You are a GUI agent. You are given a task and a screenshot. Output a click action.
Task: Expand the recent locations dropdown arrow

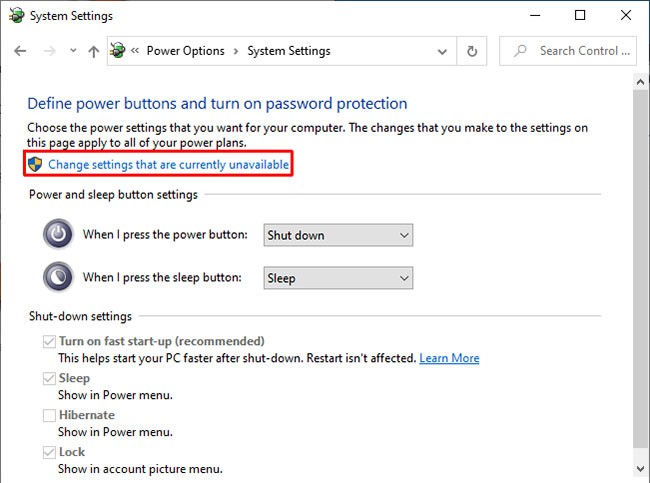coord(73,51)
